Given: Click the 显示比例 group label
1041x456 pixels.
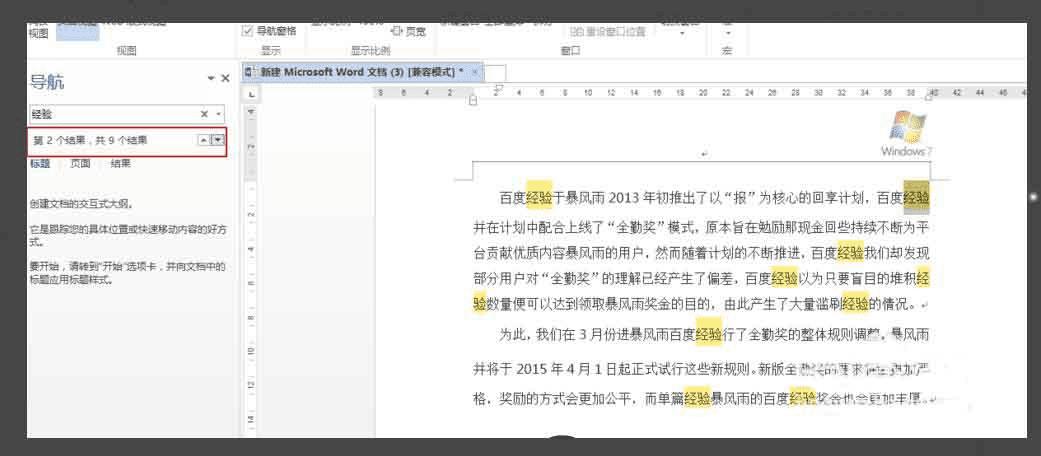Looking at the screenshot, I should tap(370, 50).
